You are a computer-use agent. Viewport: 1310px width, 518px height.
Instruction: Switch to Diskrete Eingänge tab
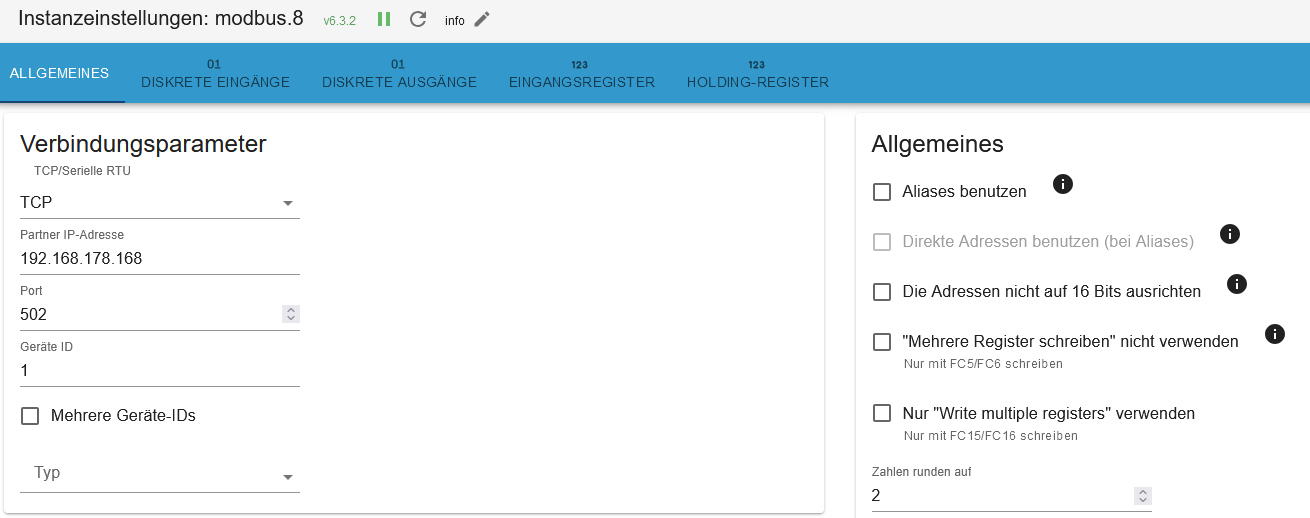coord(216,73)
